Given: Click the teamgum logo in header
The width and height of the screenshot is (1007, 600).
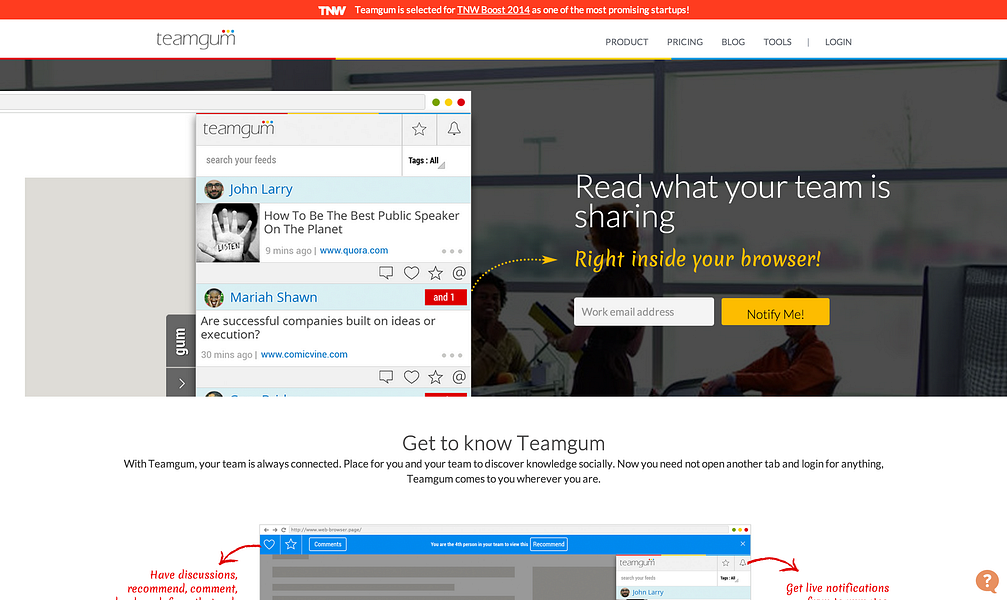Looking at the screenshot, I should click(195, 39).
